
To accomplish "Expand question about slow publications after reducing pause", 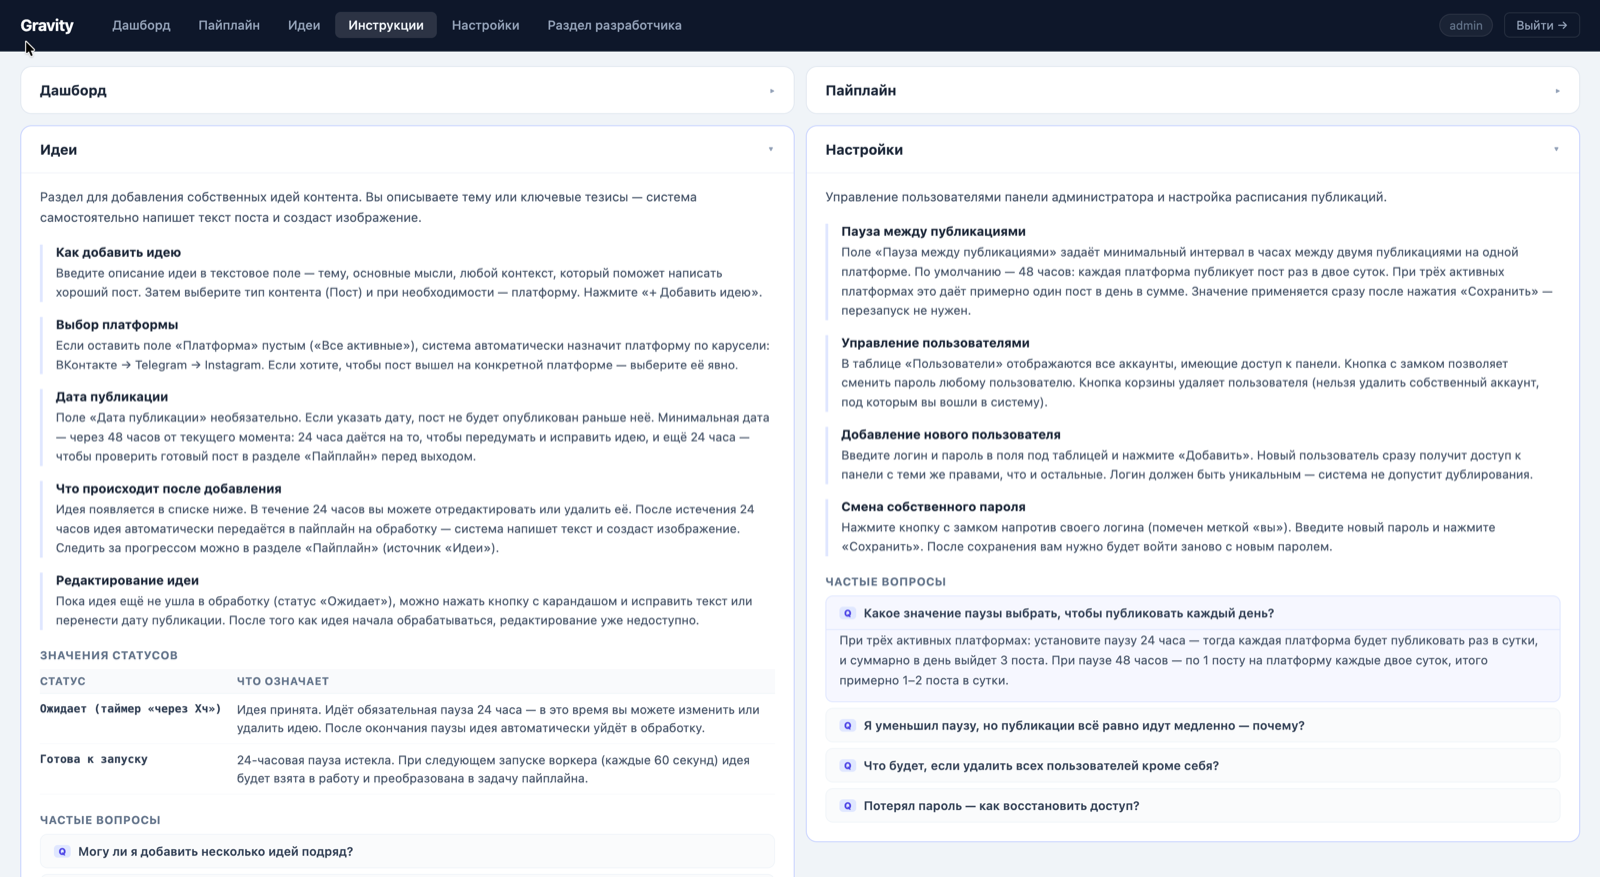I will click(x=1192, y=726).
